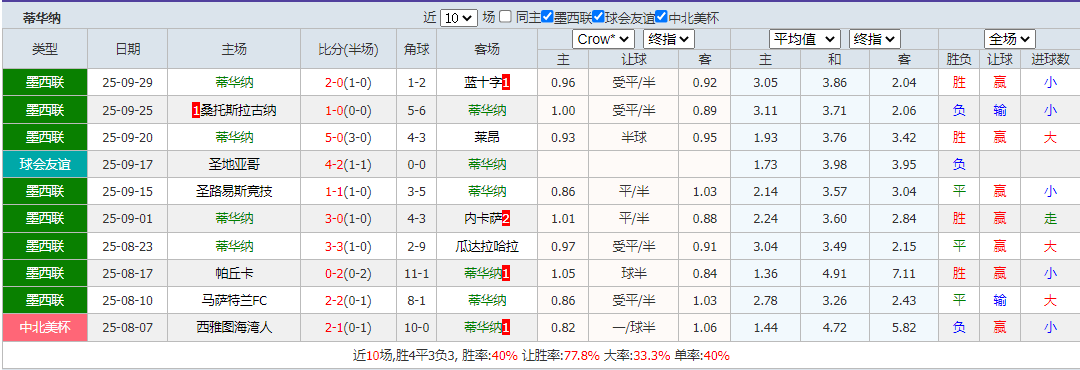
Task: Click 莱昂 away team name
Action: coord(487,137)
